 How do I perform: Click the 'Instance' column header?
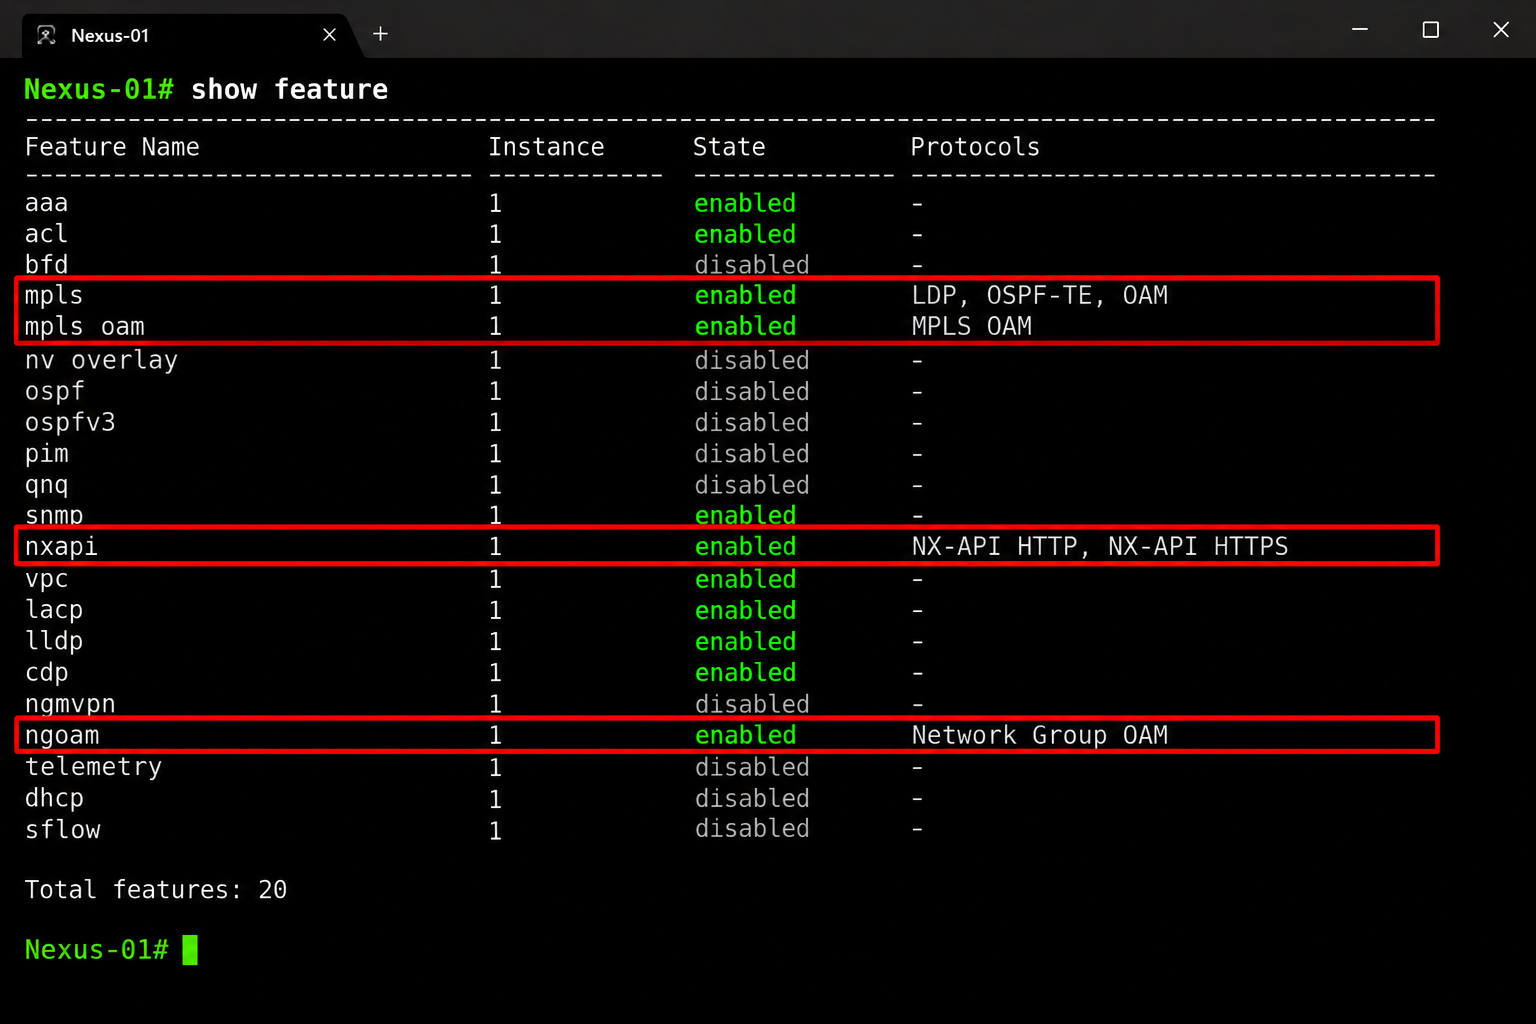(547, 147)
